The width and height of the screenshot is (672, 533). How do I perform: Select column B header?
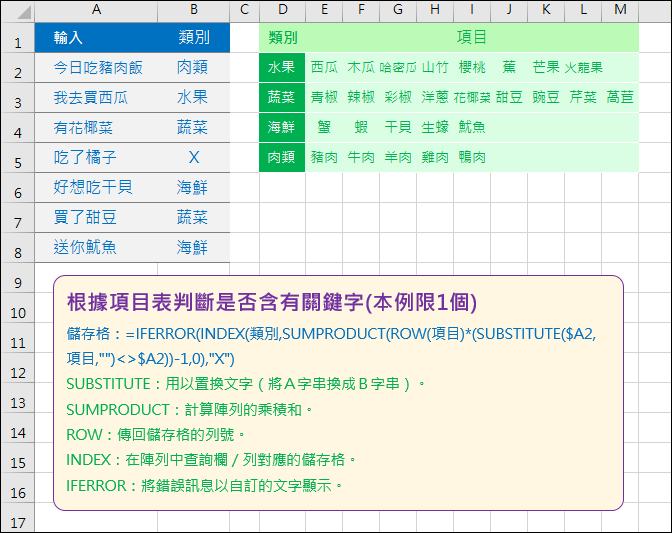[194, 10]
